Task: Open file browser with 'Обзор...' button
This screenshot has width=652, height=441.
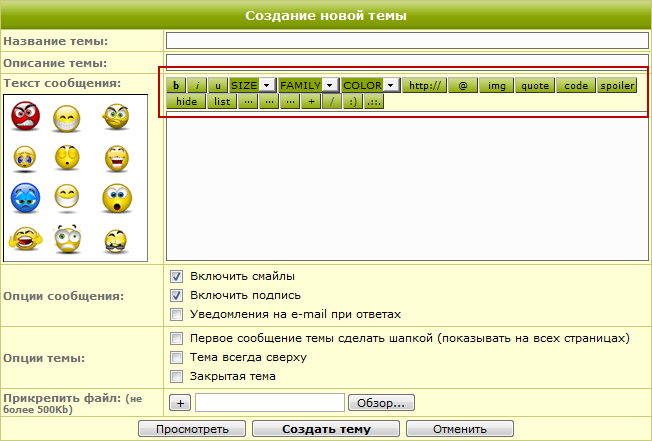Action: (380, 403)
